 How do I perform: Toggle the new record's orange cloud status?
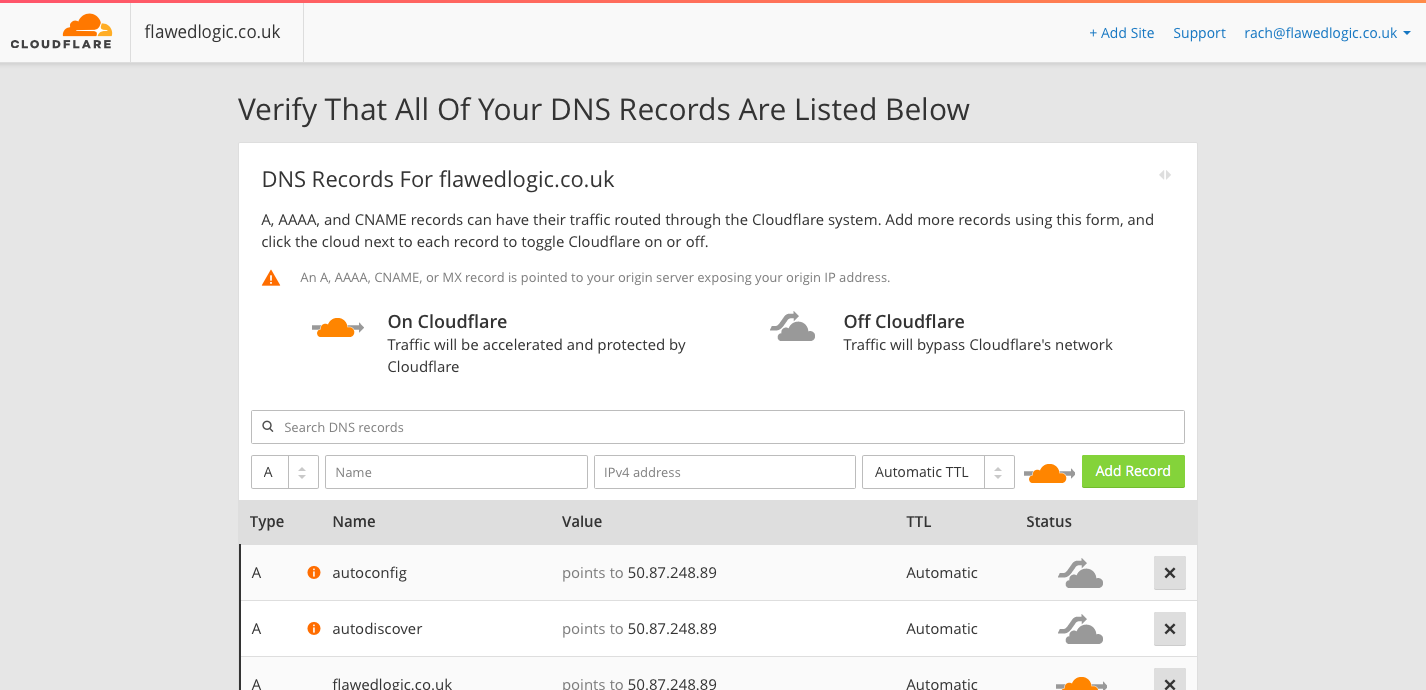(1049, 473)
